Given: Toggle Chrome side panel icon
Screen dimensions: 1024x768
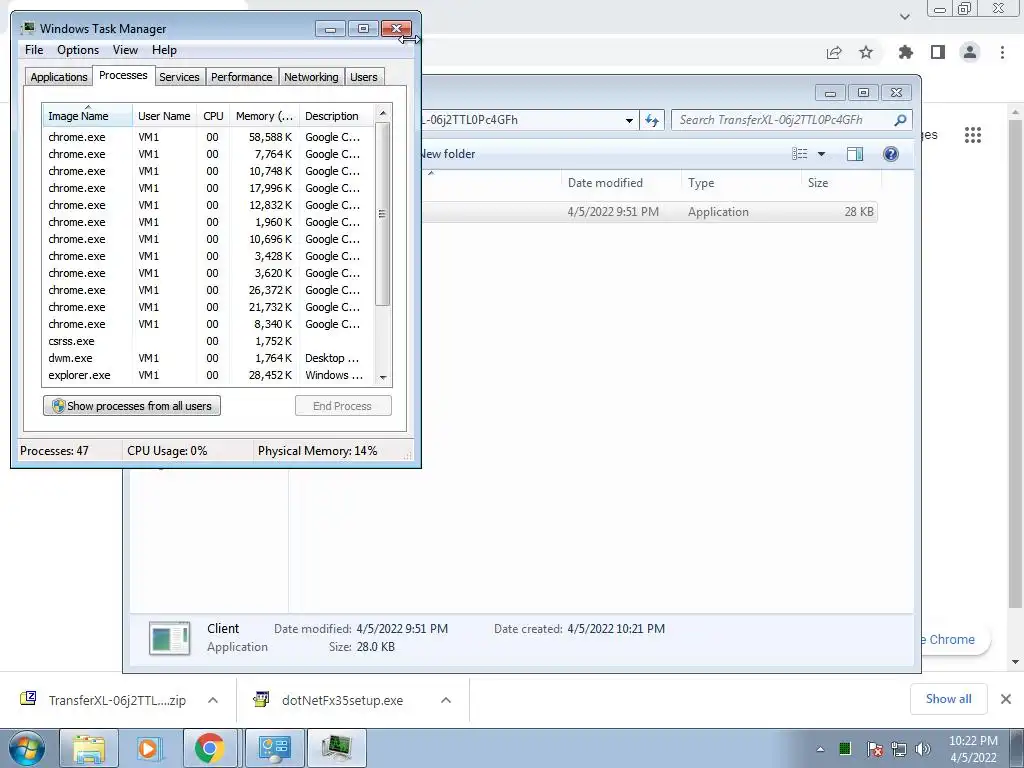Looking at the screenshot, I should point(938,52).
